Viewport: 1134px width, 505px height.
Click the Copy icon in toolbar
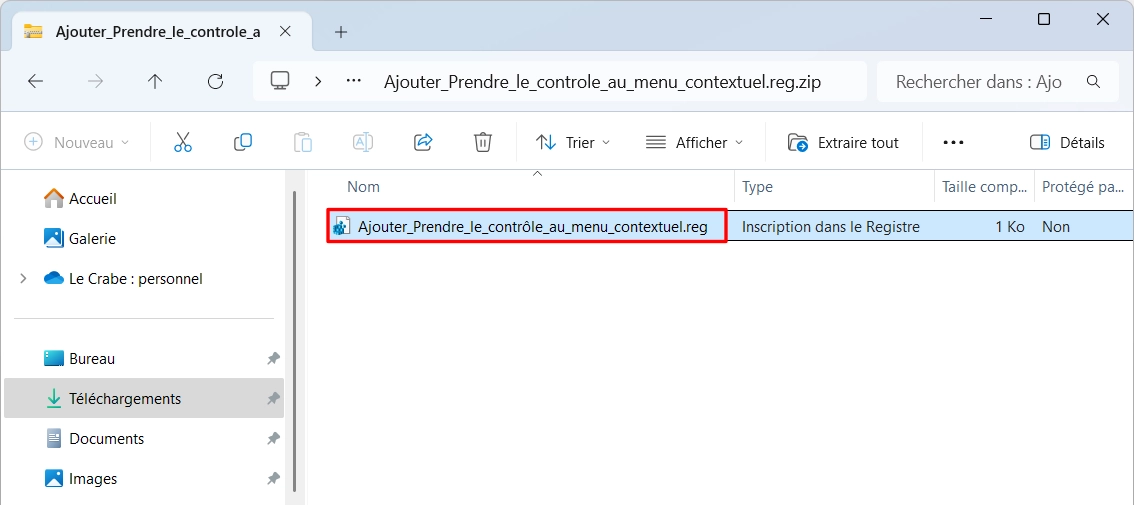(x=243, y=143)
